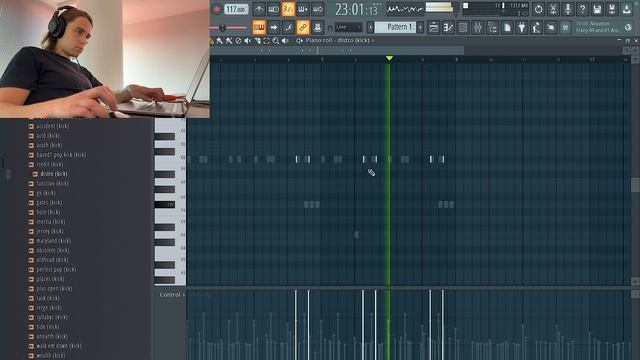Click the export render download icon
This screenshot has width=640, height=360.
pyautogui.click(x=627, y=9)
